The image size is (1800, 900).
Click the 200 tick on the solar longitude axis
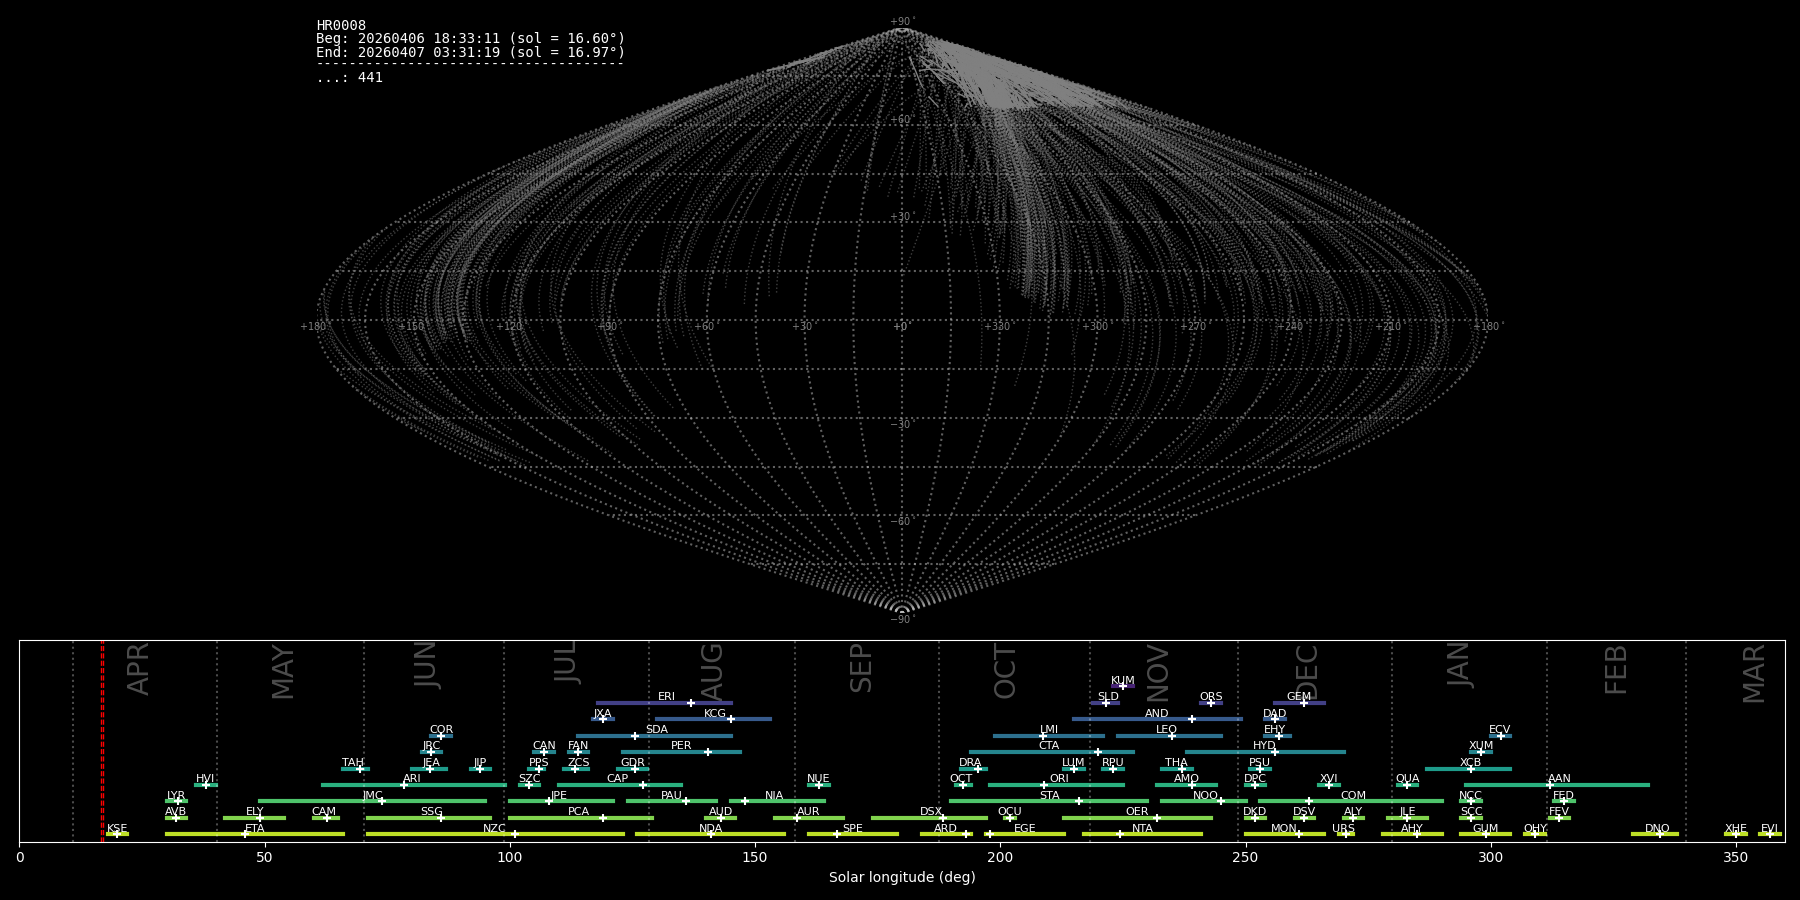pos(1000,857)
